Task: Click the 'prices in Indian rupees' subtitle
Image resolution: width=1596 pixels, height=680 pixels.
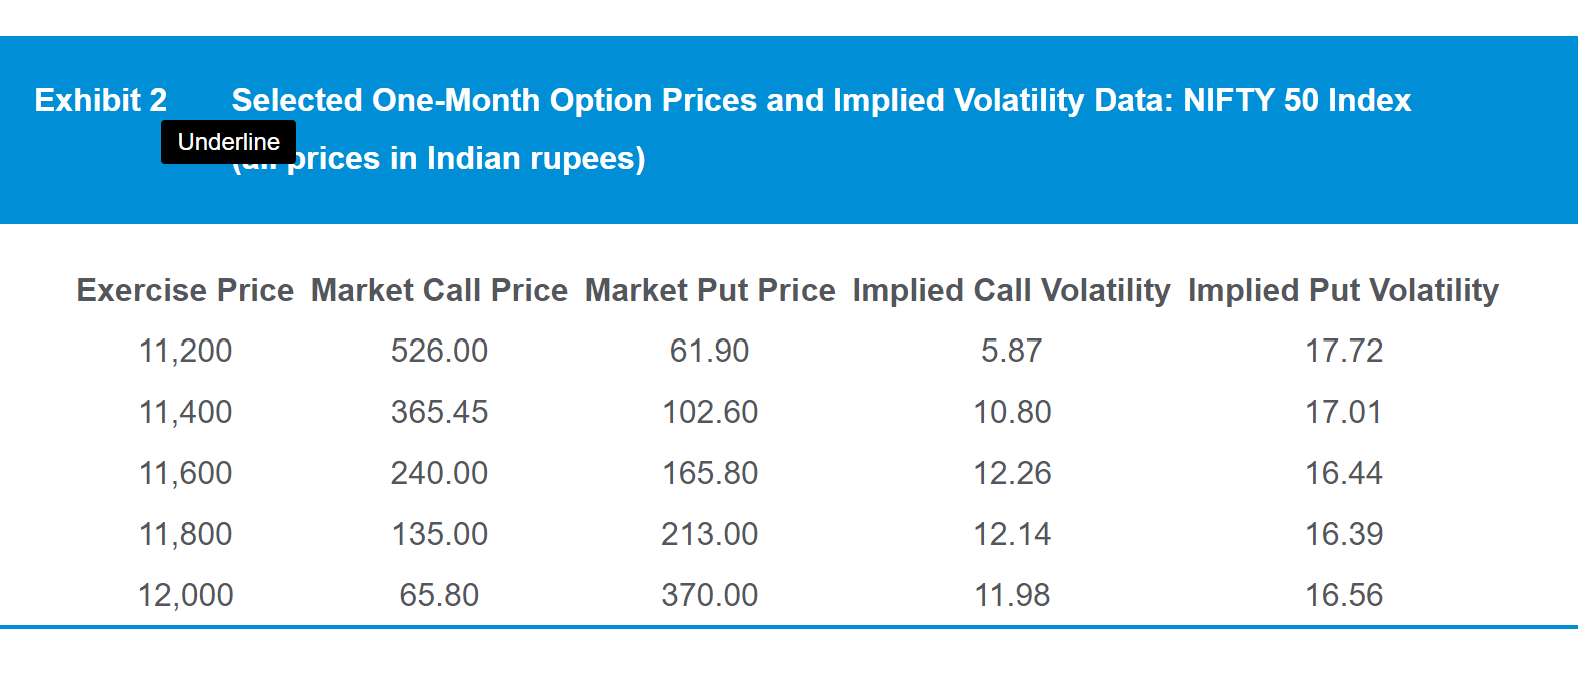Action: pyautogui.click(x=466, y=158)
